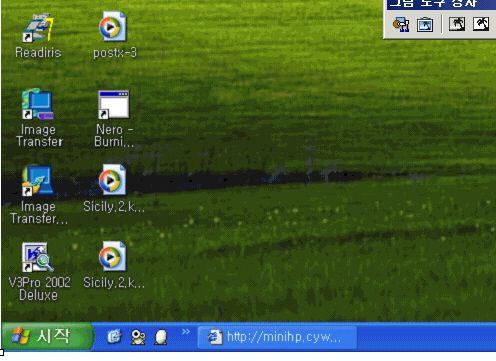Expand hidden Quick Launch items with » chevron
Viewport: 496px width, 361px height.
[x=186, y=332]
